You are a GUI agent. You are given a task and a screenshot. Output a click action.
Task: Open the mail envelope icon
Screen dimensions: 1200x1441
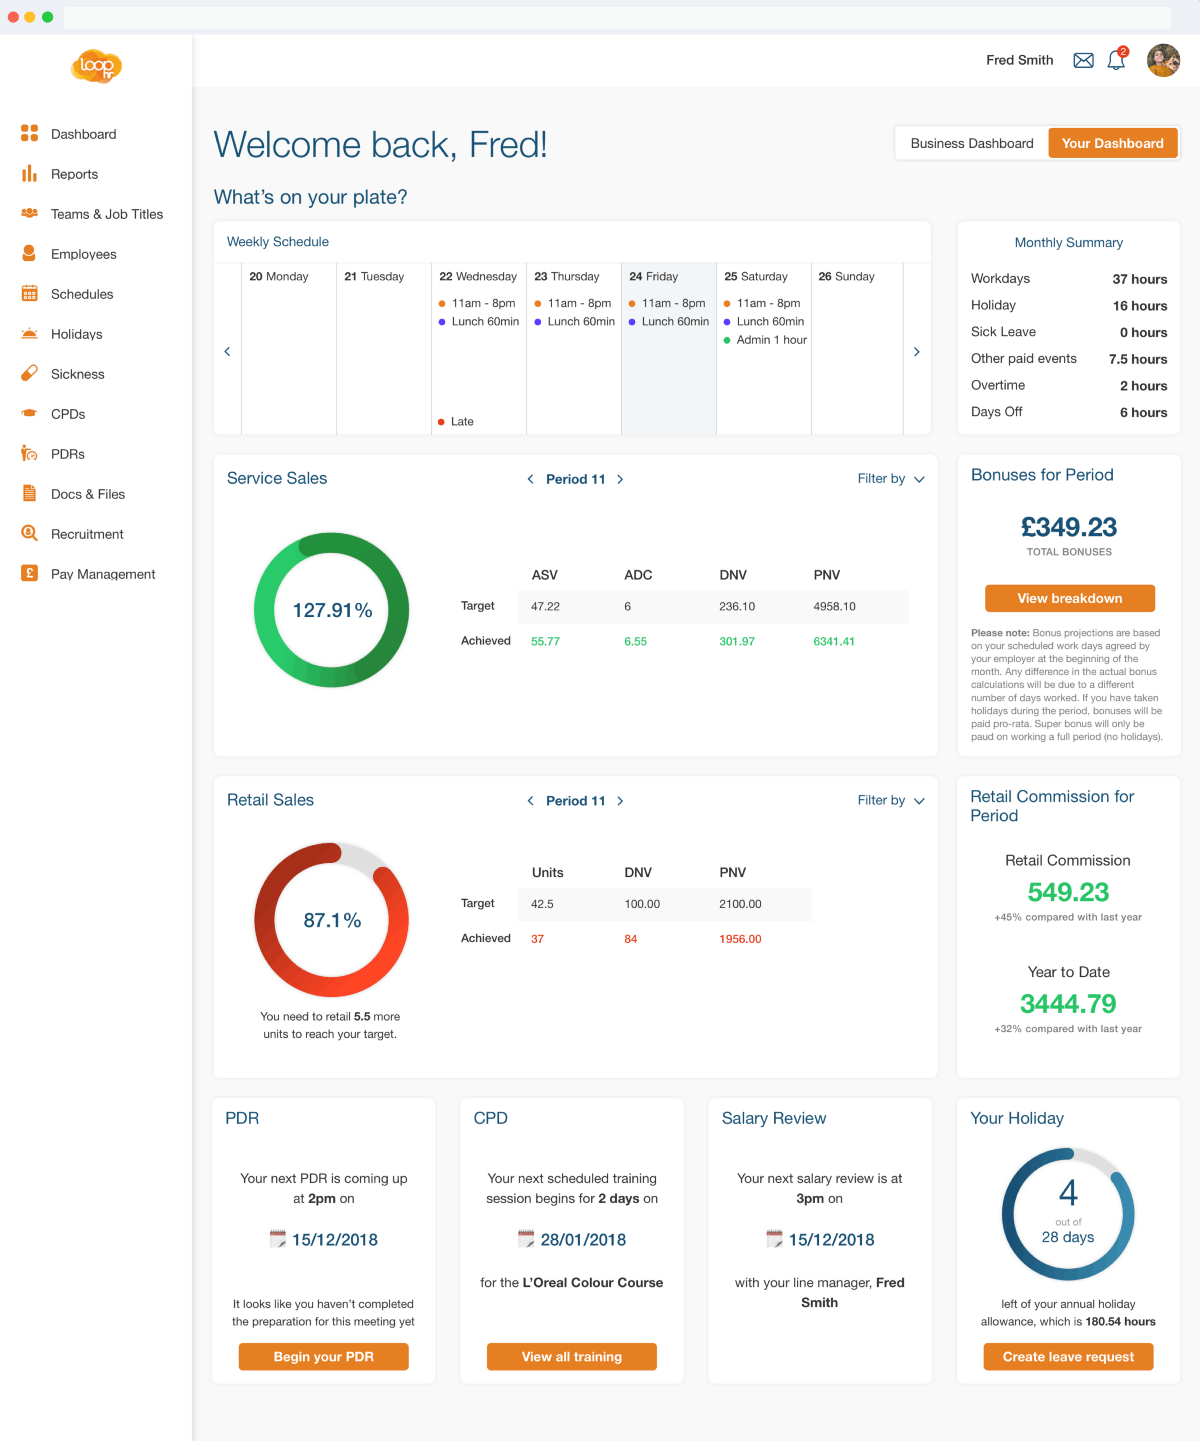tap(1083, 61)
